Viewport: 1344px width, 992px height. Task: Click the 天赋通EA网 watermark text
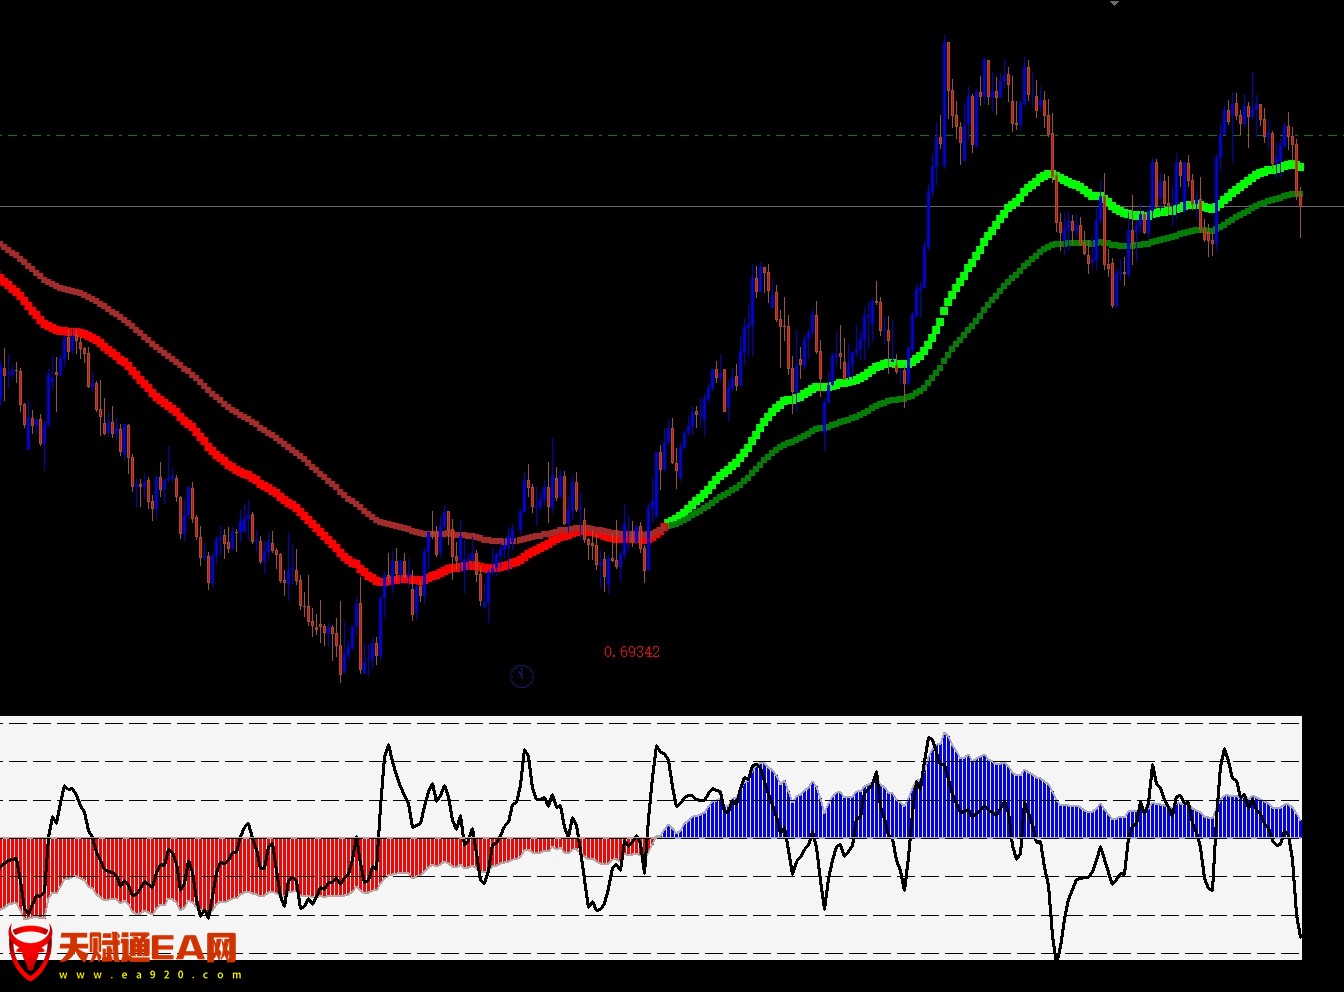coord(148,946)
